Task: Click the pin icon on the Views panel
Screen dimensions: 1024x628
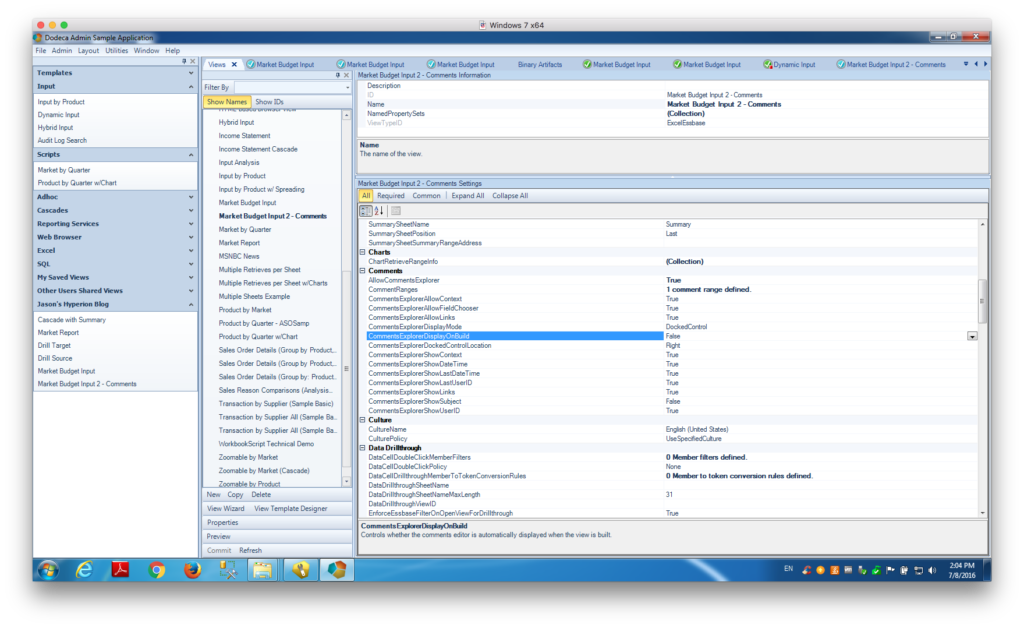Action: (x=337, y=75)
